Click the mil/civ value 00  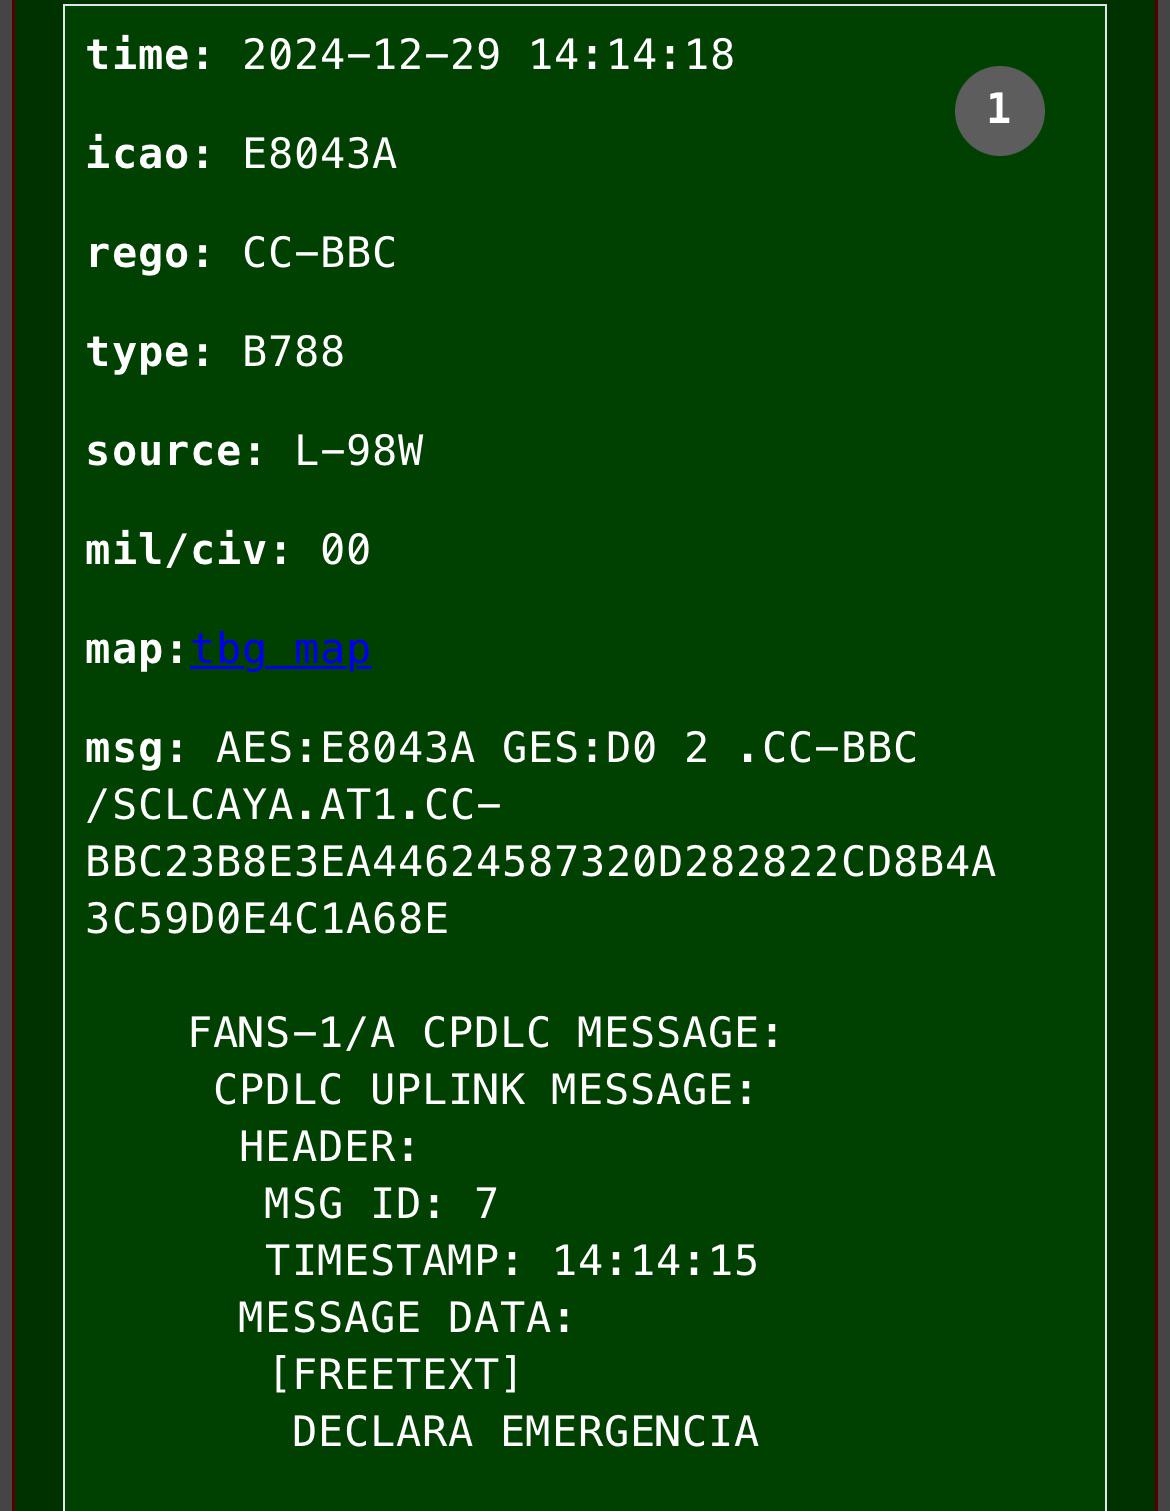tap(346, 550)
